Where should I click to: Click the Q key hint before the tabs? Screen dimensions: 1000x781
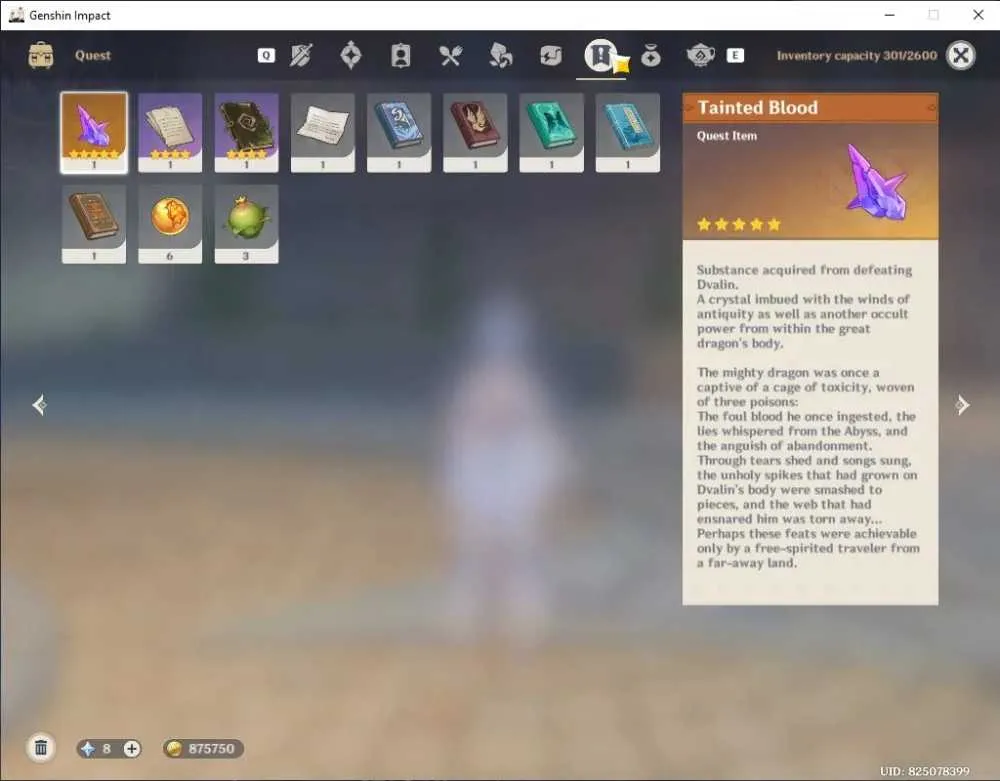(266, 55)
